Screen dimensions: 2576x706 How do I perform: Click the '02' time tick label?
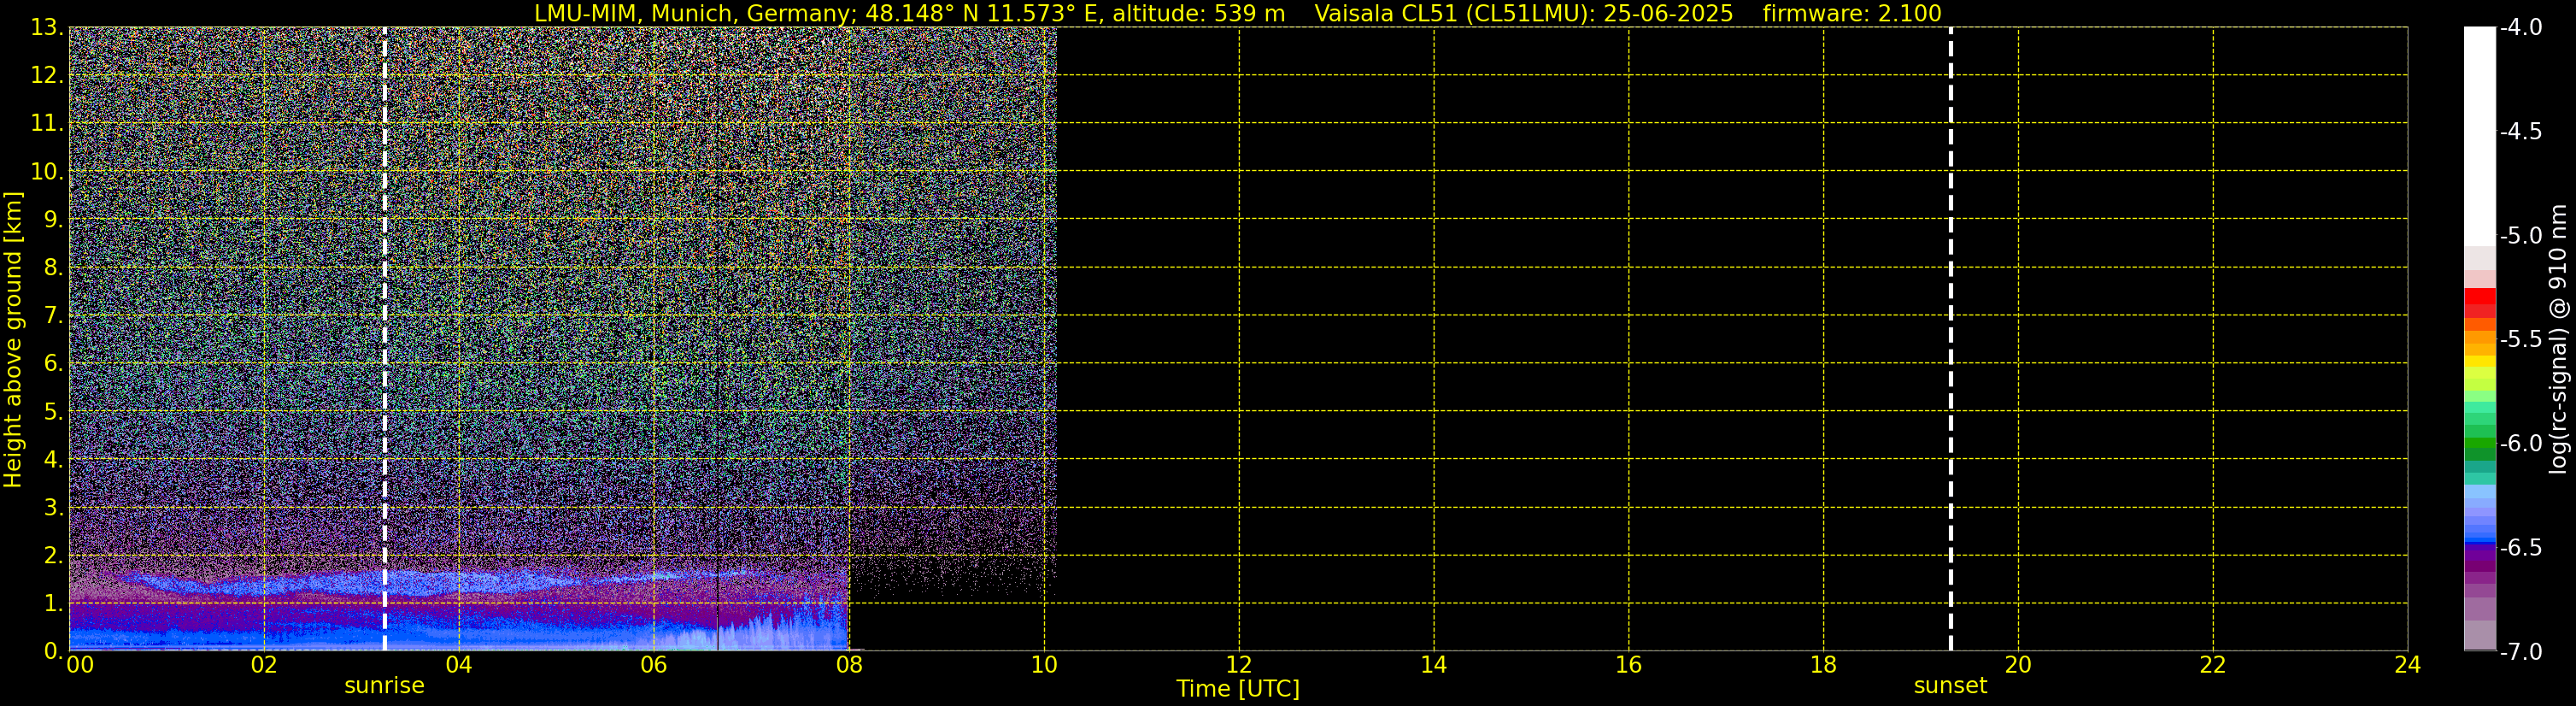click(x=264, y=665)
